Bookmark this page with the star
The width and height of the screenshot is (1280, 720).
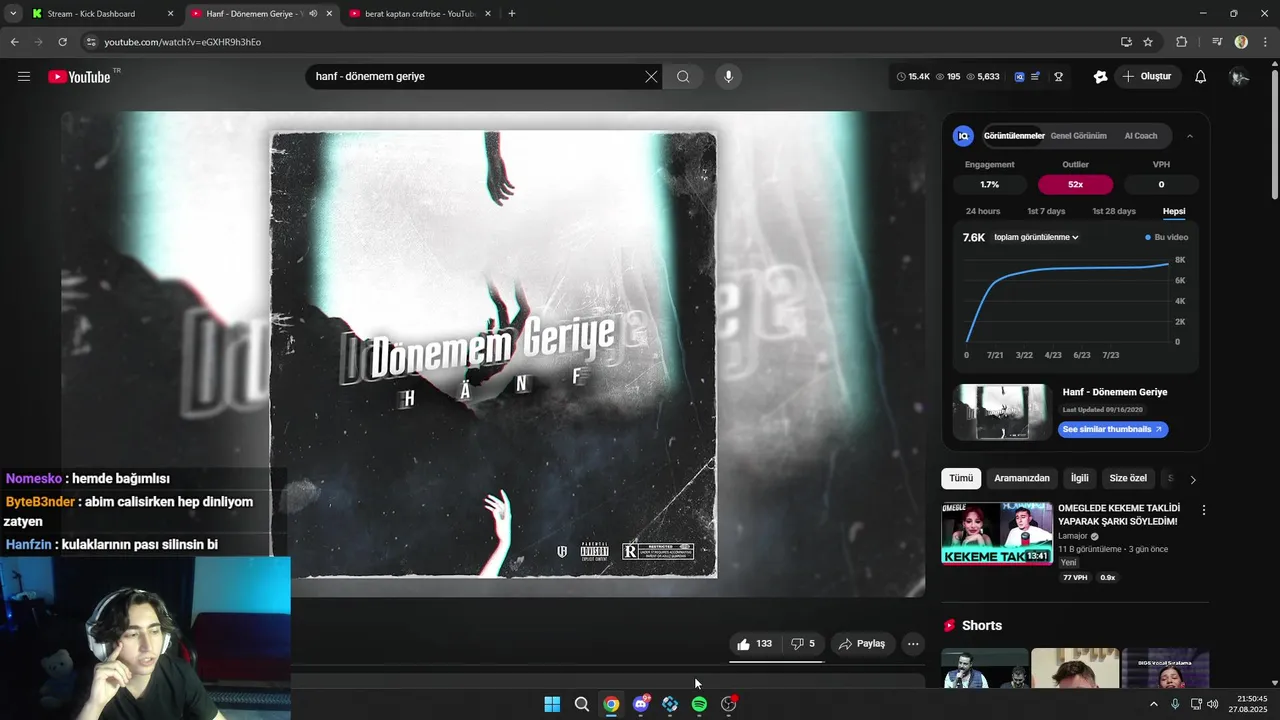[x=1148, y=42]
